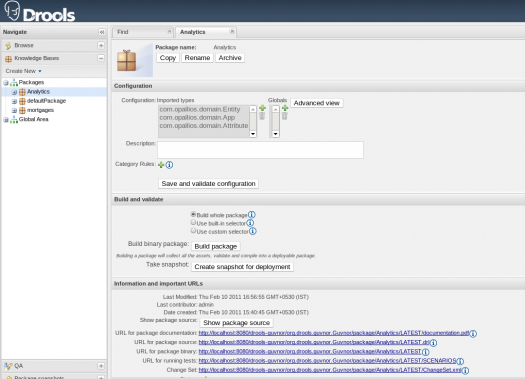The width and height of the screenshot is (525, 379).
Task: Add a global with green plus icon
Action: [285, 108]
